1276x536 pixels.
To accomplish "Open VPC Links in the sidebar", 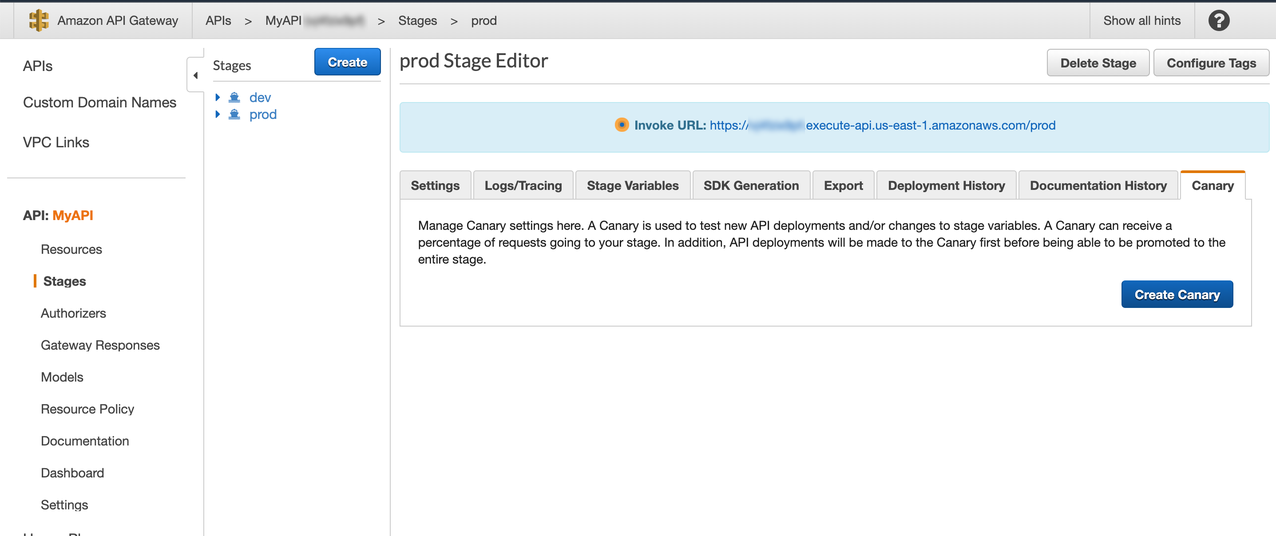I will (x=56, y=143).
